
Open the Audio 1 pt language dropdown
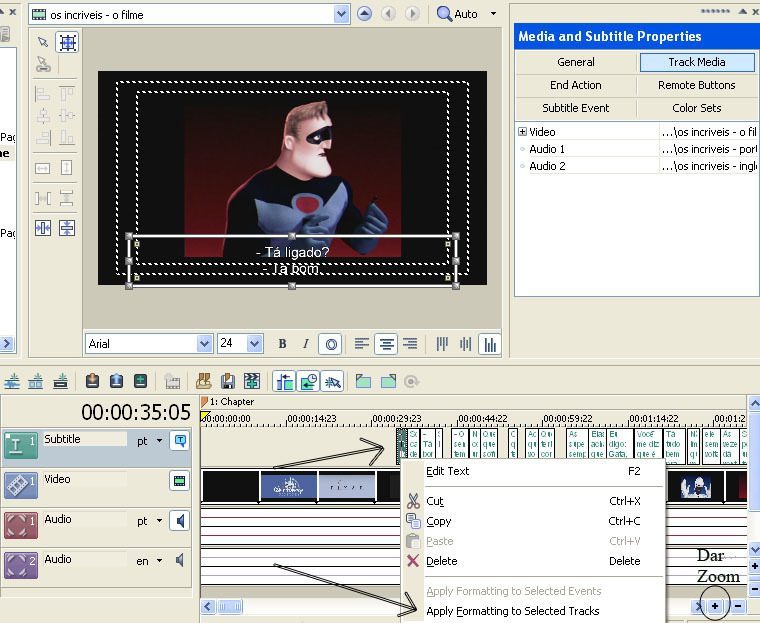159,521
